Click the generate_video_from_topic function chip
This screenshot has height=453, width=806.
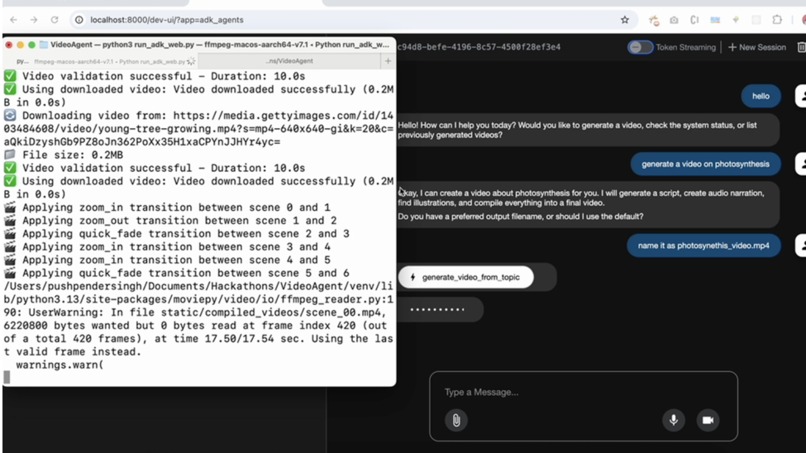[466, 277]
